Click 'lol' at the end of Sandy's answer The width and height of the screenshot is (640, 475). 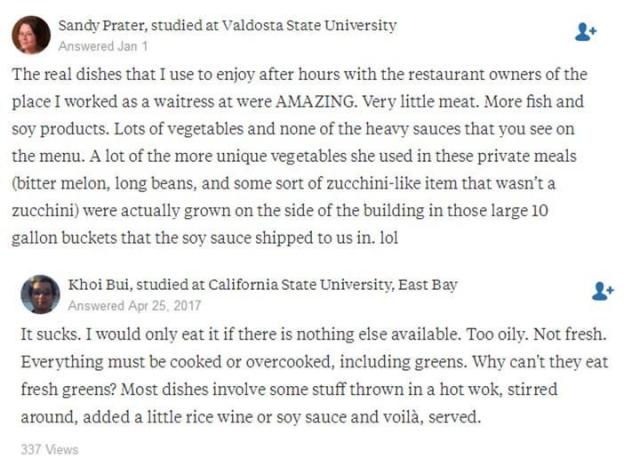(x=389, y=238)
